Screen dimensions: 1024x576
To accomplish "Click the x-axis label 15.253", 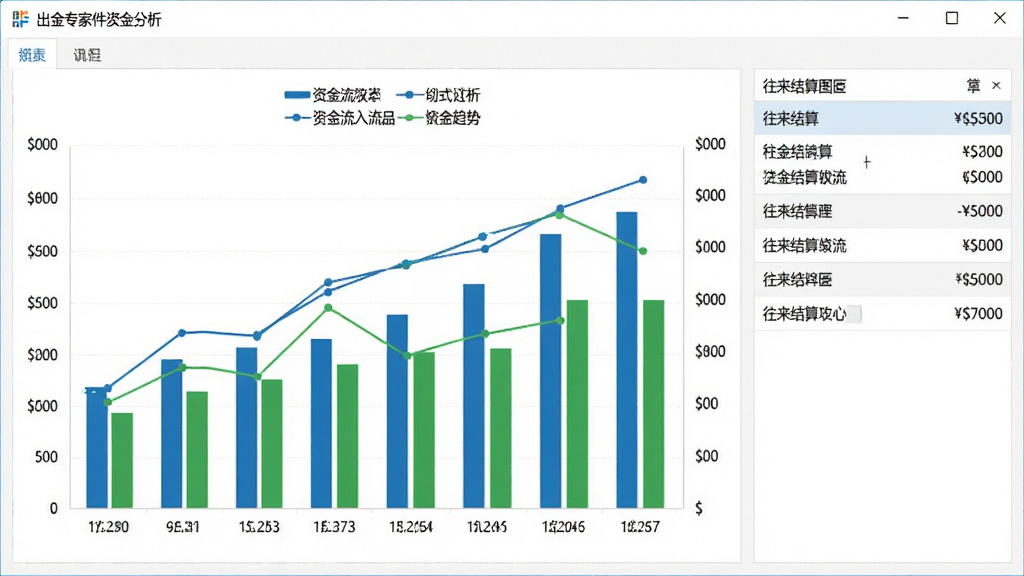I will click(x=259, y=527).
